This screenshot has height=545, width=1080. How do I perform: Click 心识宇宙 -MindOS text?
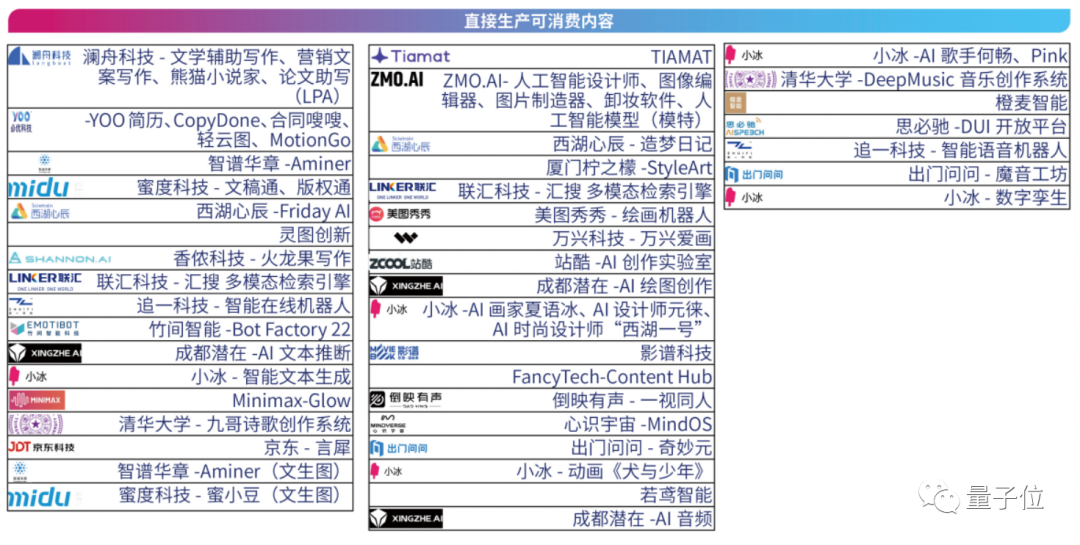[x=638, y=424]
